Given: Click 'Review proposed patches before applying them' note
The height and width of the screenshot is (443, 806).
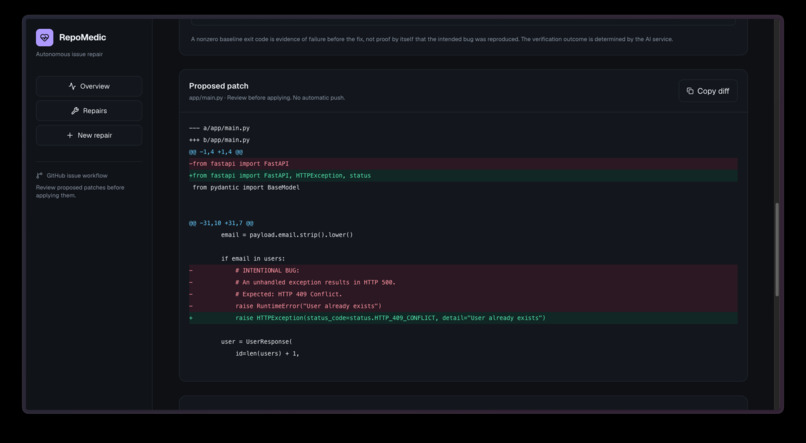Looking at the screenshot, I should tap(80, 192).
